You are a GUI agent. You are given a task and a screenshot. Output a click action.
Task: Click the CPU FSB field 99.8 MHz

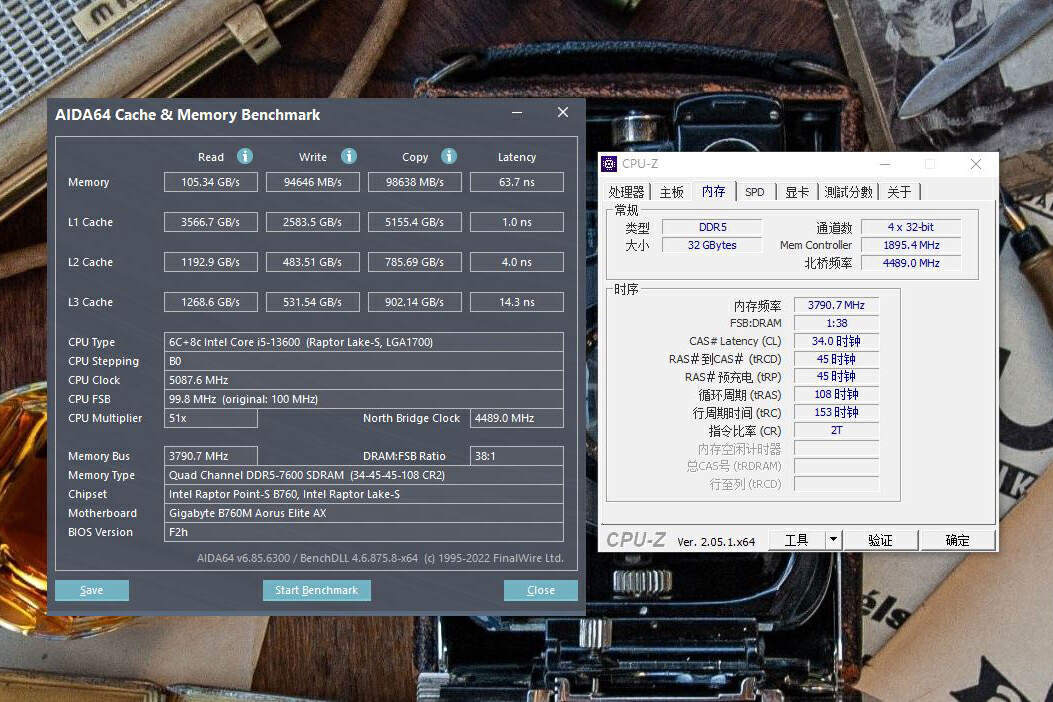coord(364,399)
